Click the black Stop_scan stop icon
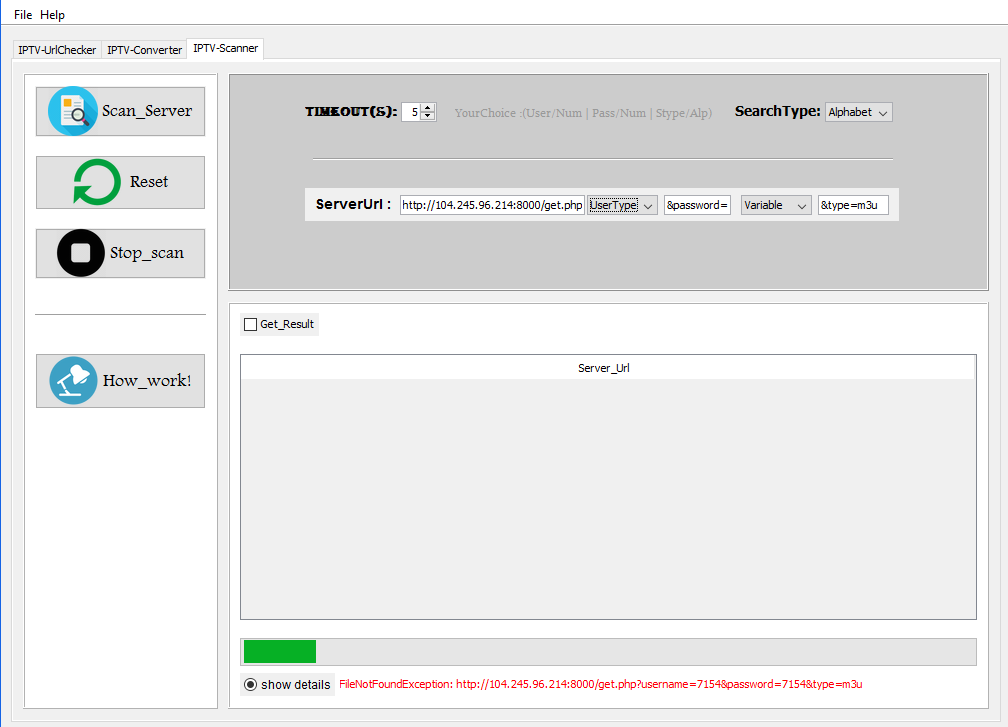The image size is (1008, 727). 81,253
